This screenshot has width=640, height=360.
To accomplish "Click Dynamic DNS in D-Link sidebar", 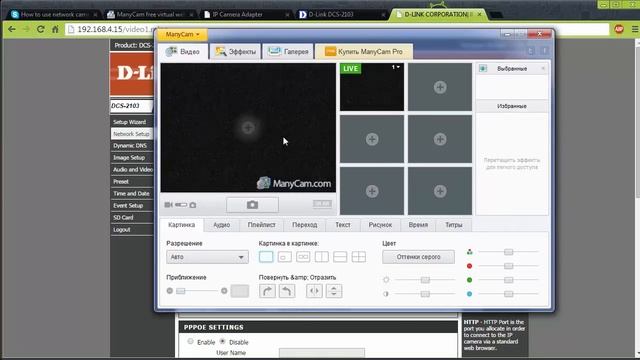I will (131, 146).
